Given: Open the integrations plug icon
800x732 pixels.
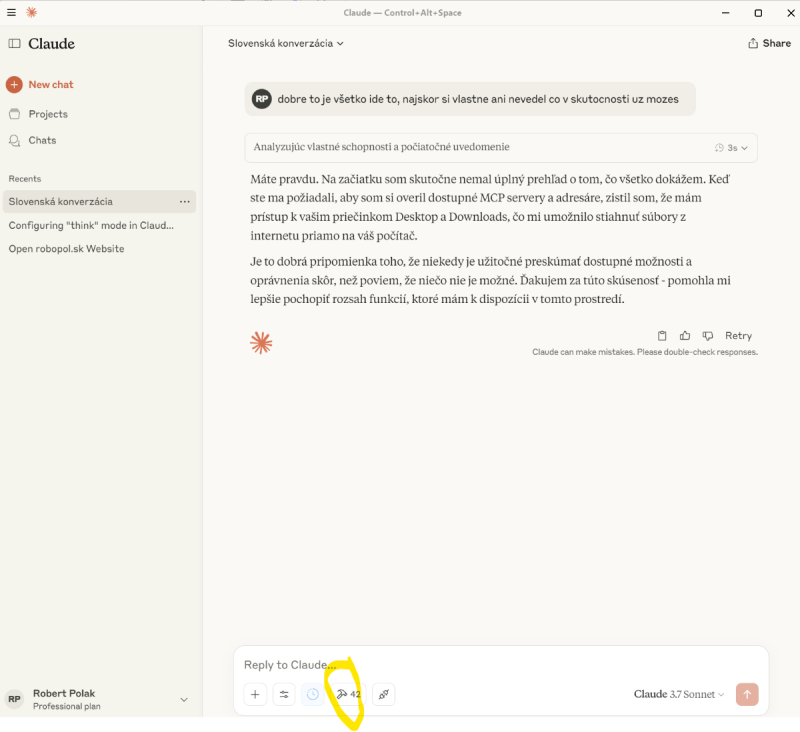Looking at the screenshot, I should [384, 694].
